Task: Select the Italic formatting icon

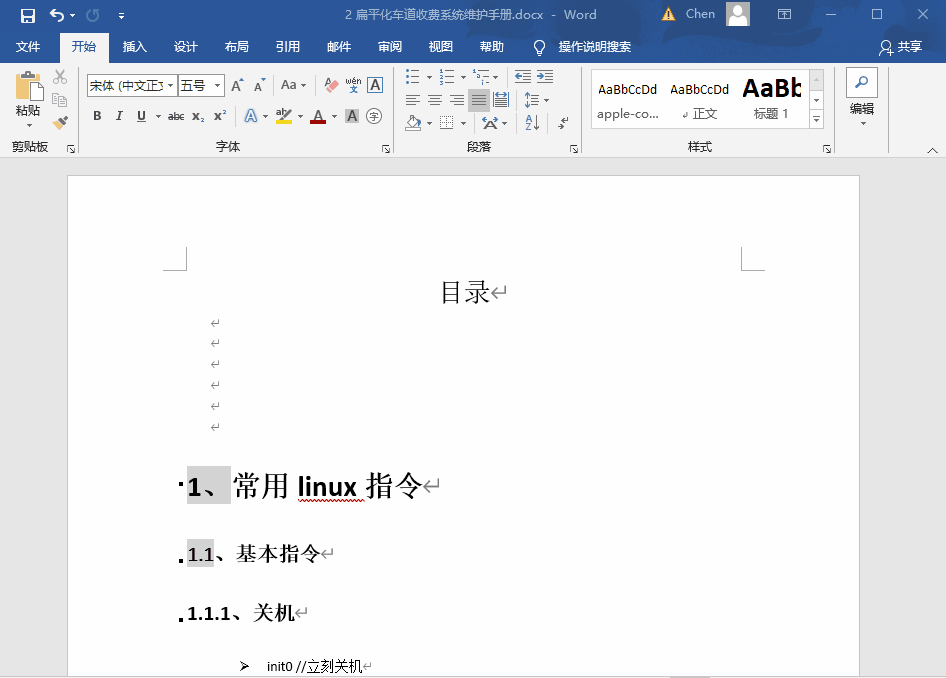Action: [119, 115]
